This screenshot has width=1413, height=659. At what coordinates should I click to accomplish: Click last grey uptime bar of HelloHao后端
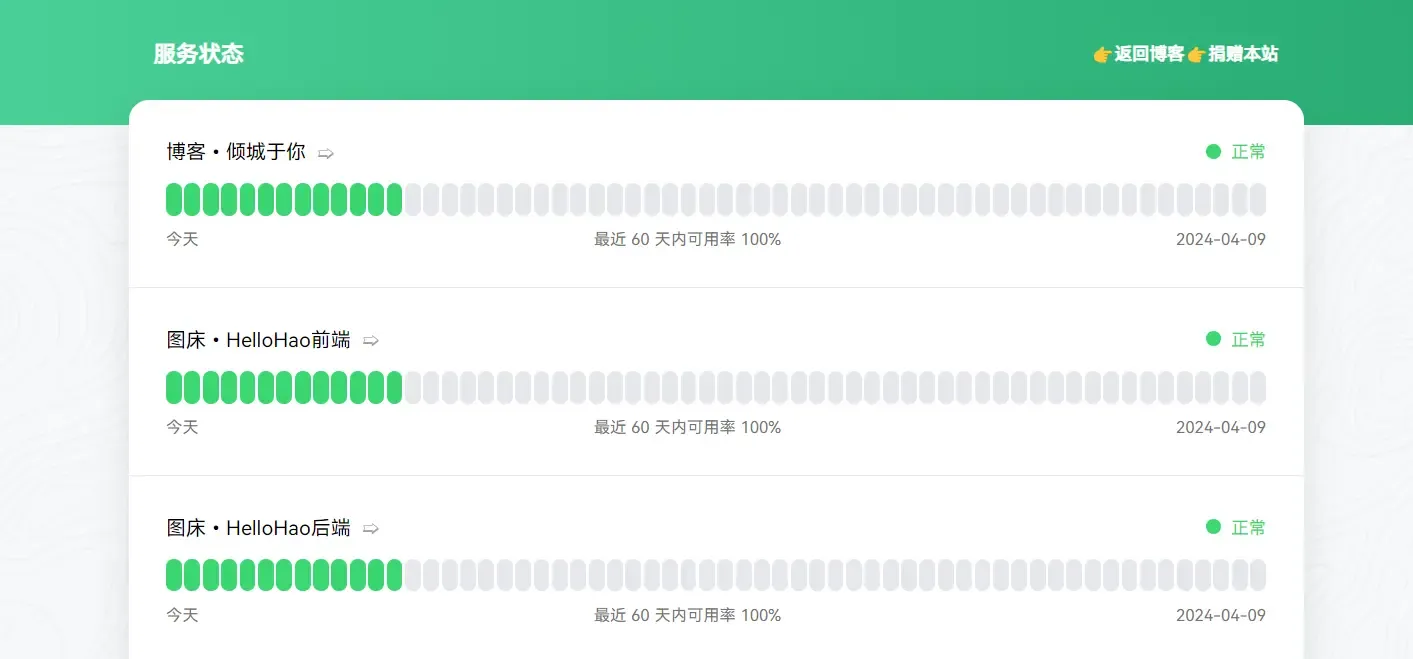tap(1258, 575)
